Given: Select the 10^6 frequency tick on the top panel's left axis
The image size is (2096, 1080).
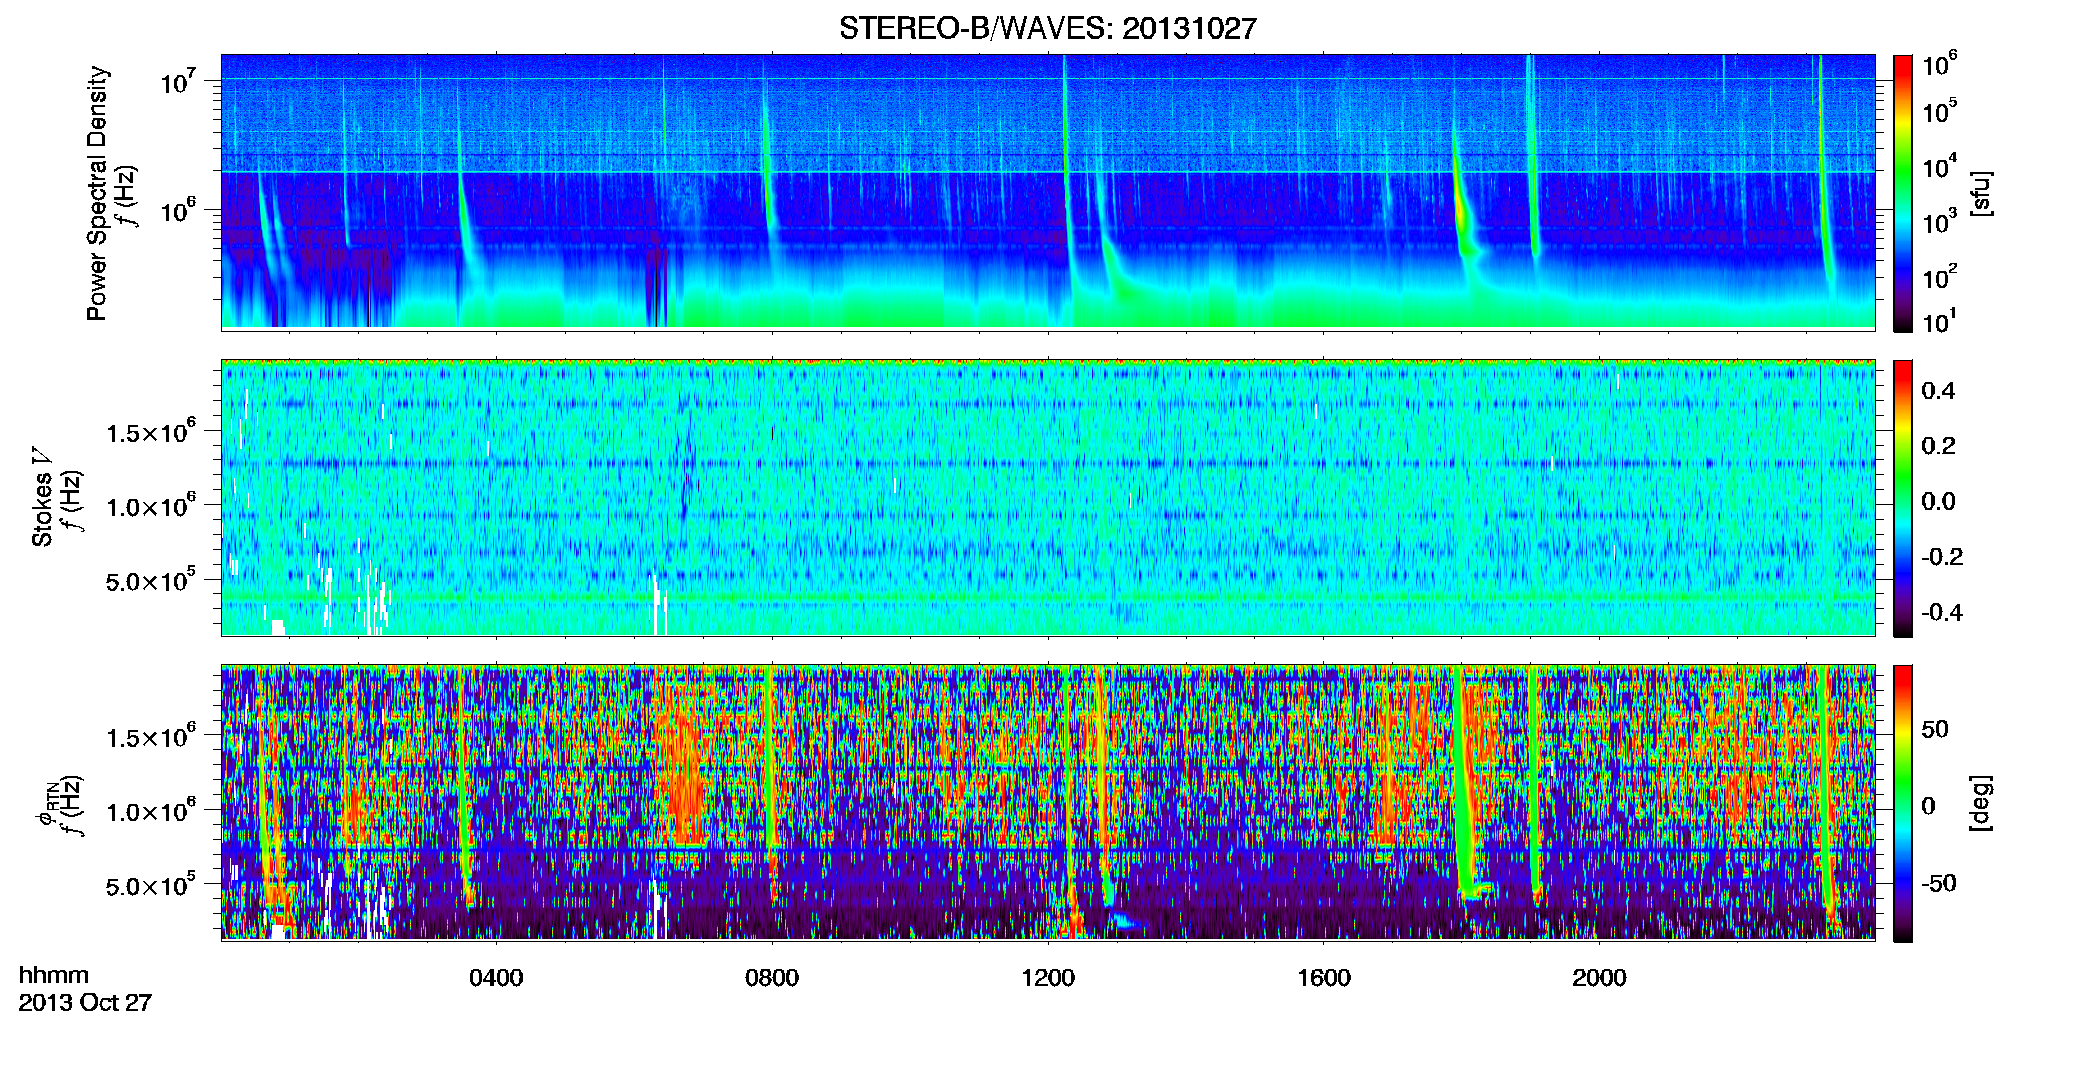Looking at the screenshot, I should [178, 210].
